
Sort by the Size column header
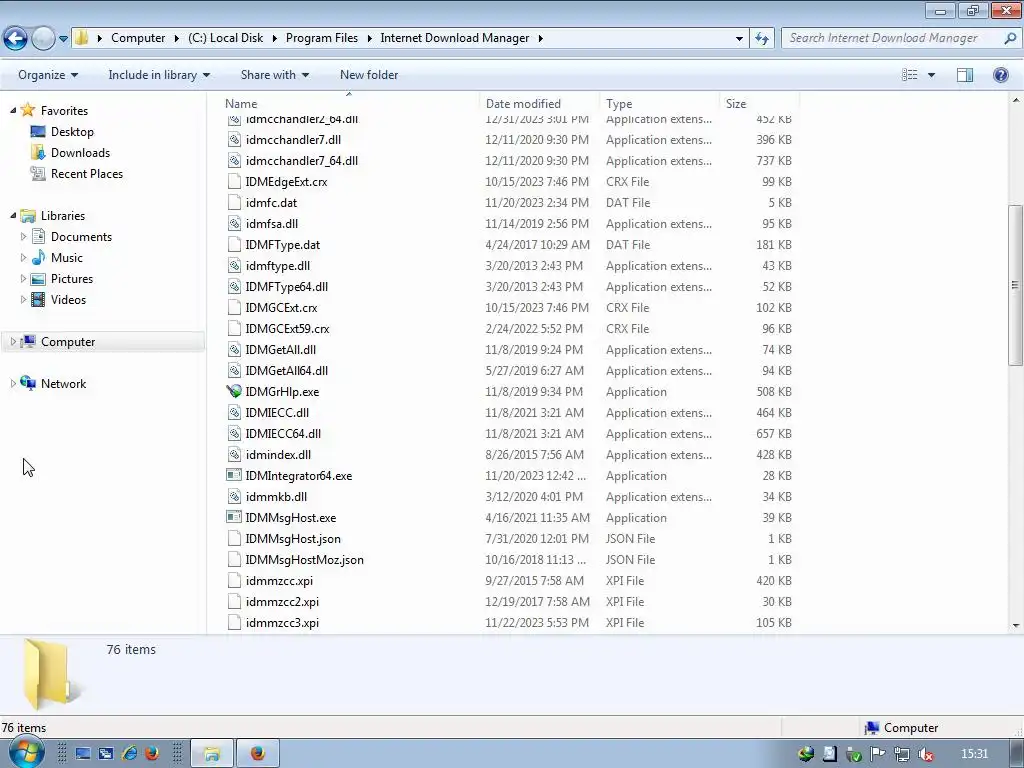click(760, 103)
